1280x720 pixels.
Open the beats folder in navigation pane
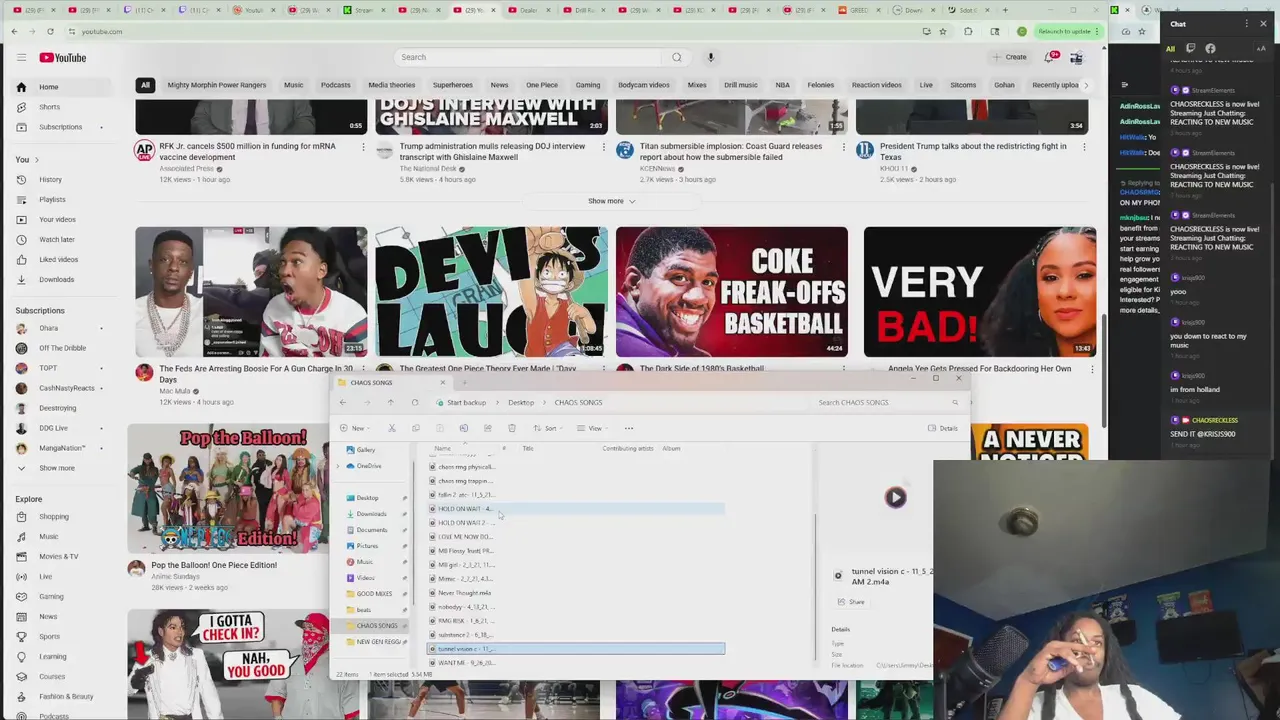coord(364,610)
